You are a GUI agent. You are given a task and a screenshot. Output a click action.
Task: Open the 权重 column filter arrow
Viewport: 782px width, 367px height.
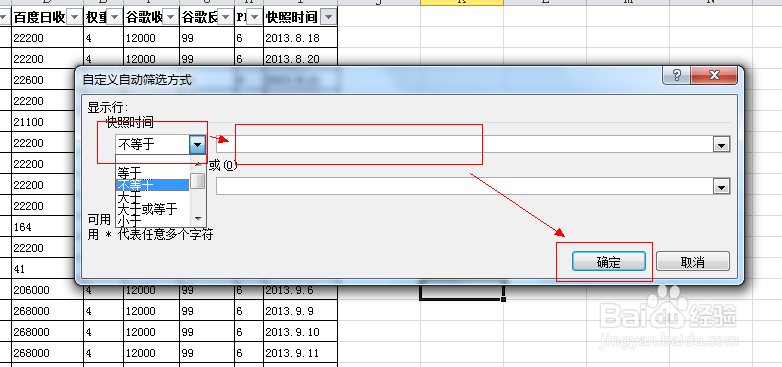click(x=115, y=17)
